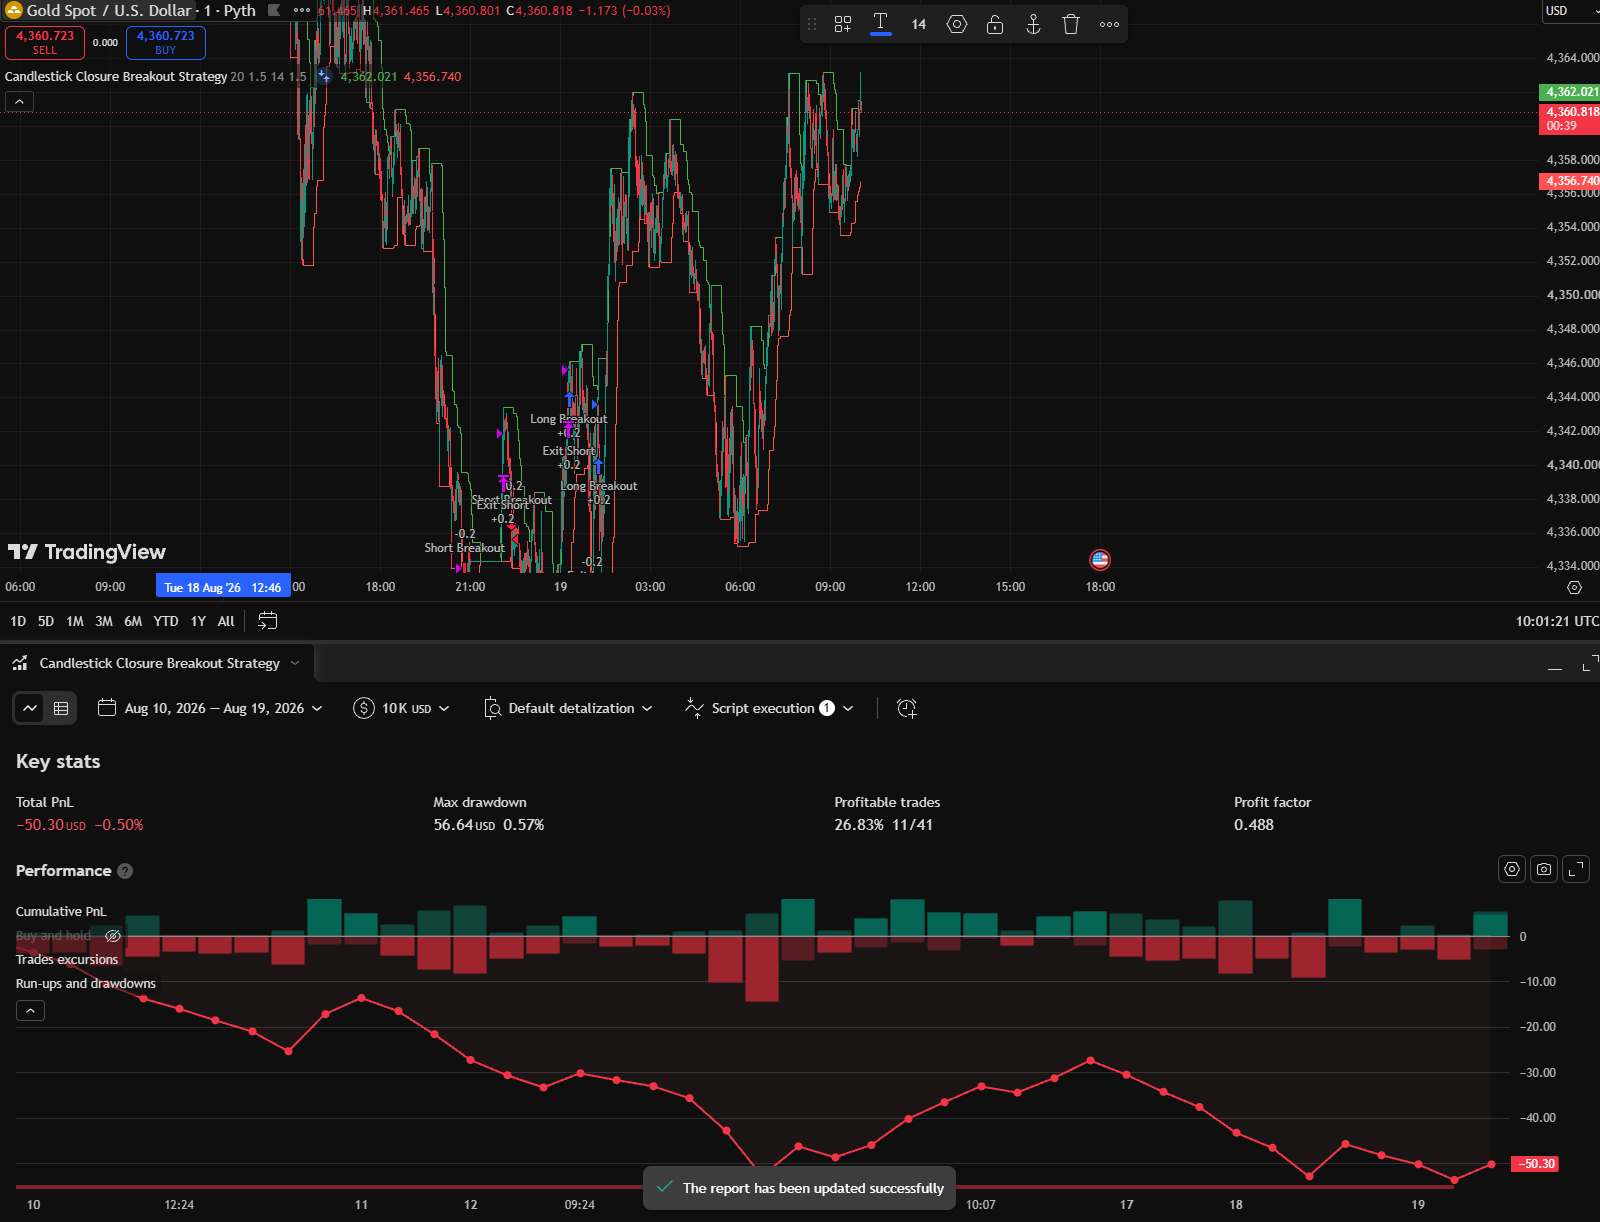Image resolution: width=1600 pixels, height=1222 pixels.
Task: Click the chart strategy legend title
Action: pos(116,76)
